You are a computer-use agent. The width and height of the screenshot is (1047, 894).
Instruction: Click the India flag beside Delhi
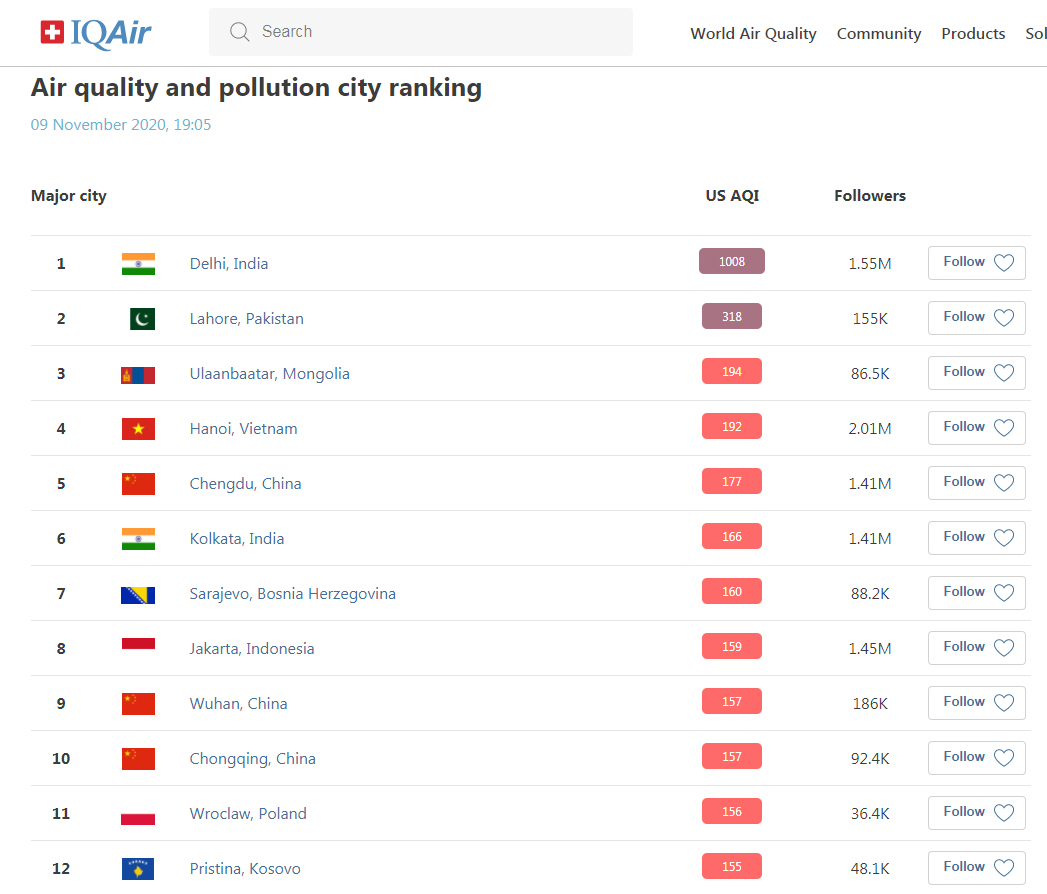138,264
